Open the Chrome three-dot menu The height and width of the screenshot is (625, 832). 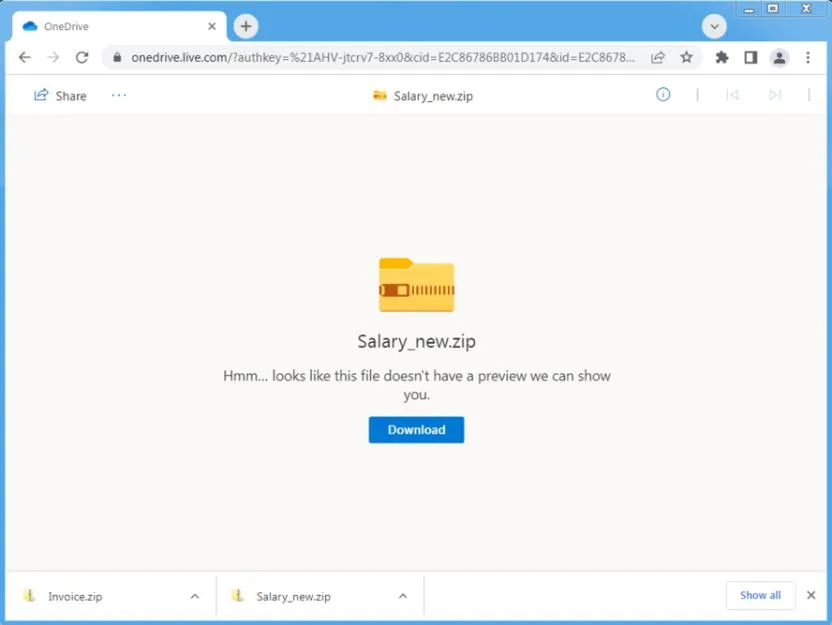(808, 57)
